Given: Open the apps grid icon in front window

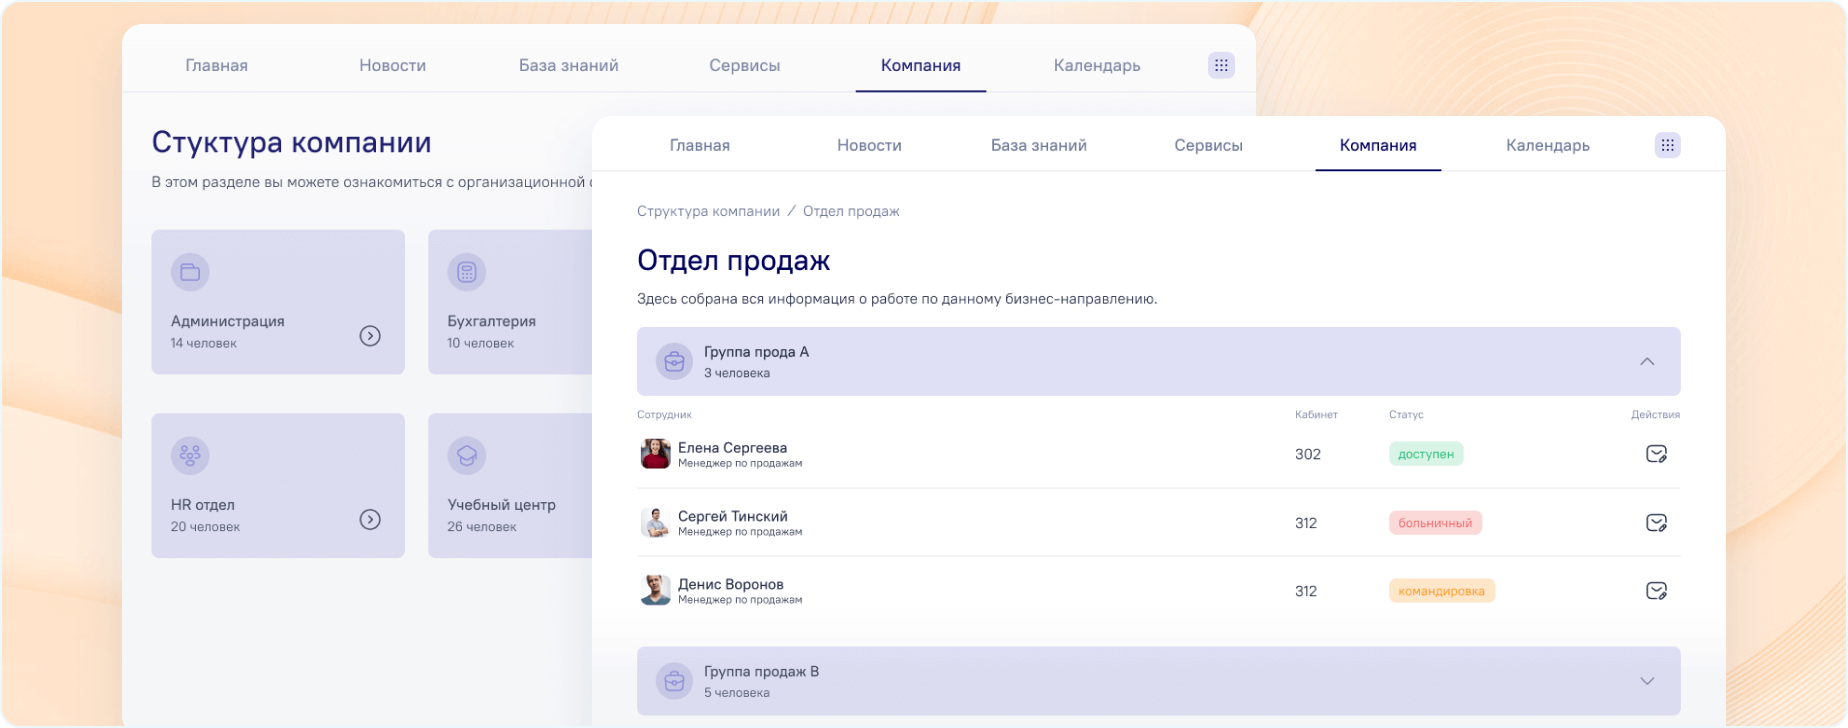Looking at the screenshot, I should coord(1667,145).
